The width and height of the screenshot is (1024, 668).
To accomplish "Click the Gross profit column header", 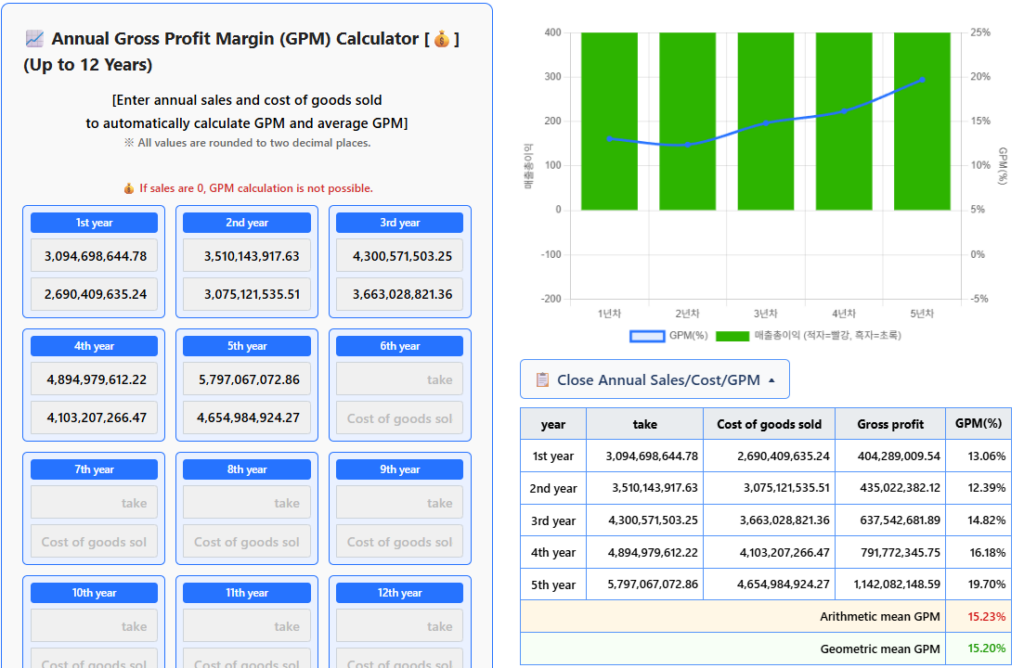I will (x=890, y=424).
